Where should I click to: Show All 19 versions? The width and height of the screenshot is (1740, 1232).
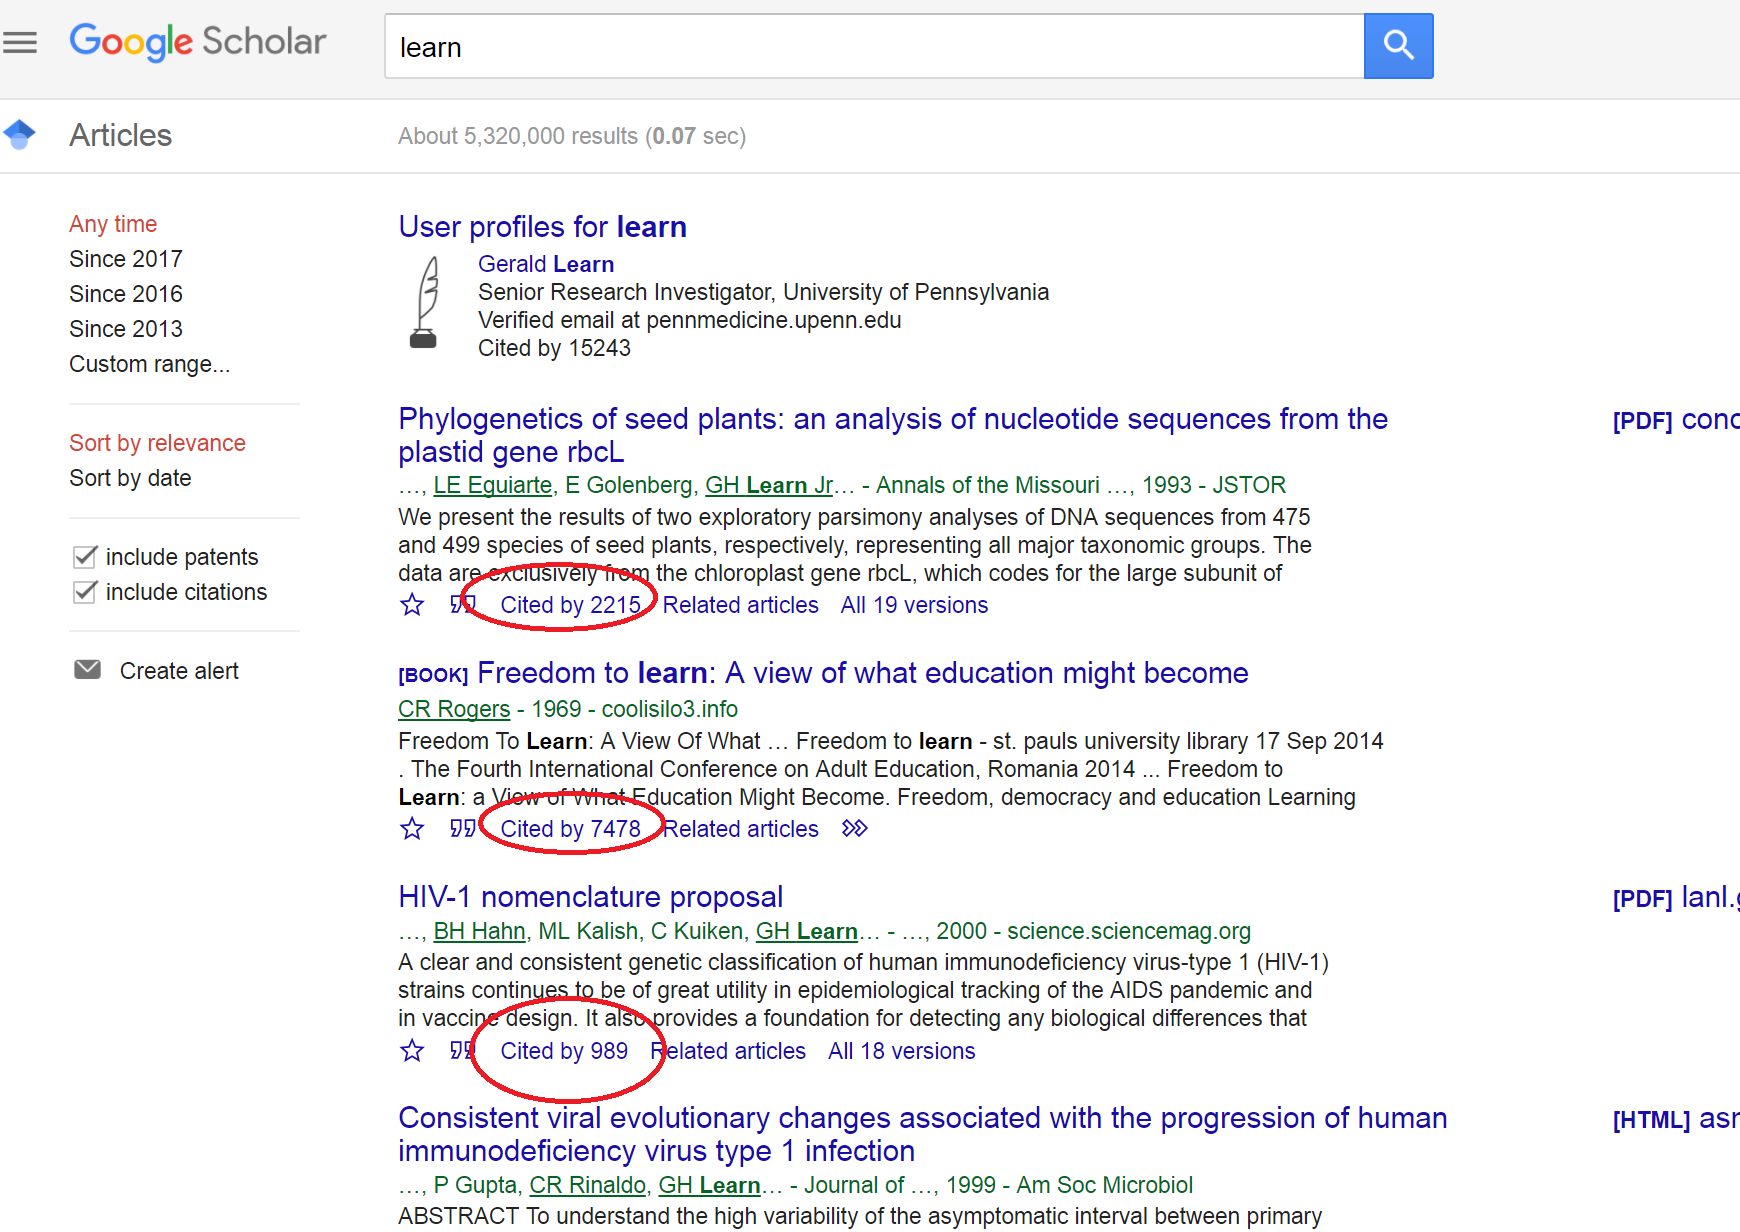click(x=914, y=605)
